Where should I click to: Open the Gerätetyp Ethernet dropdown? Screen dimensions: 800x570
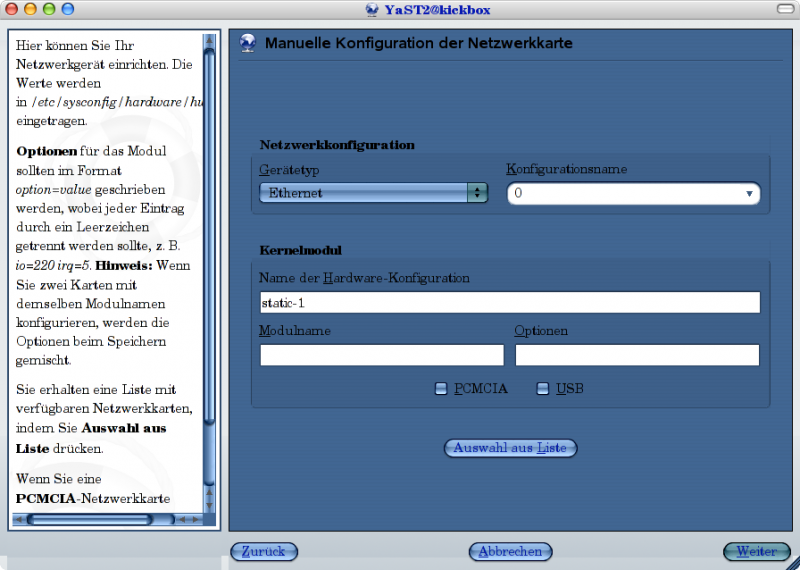coord(373,193)
